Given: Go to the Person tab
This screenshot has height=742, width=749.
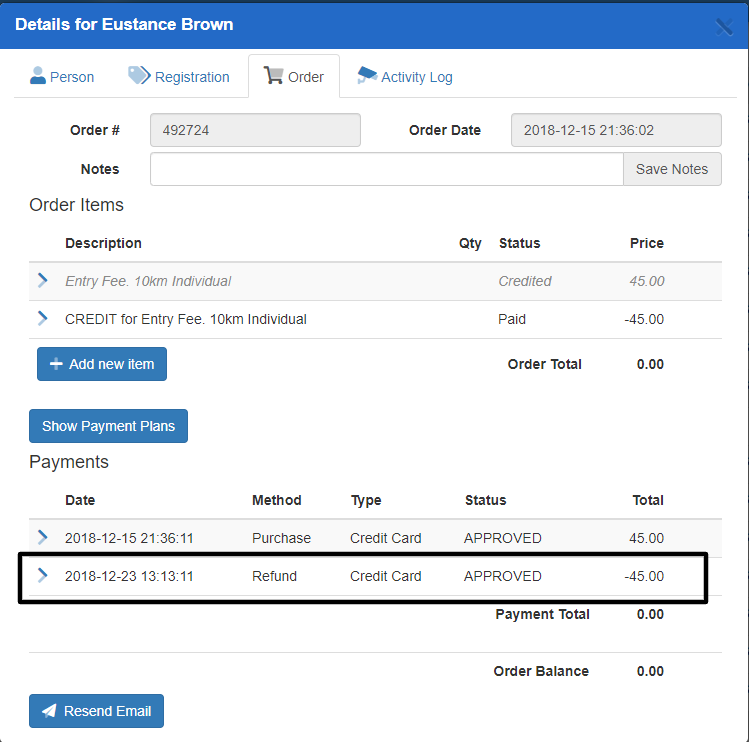Looking at the screenshot, I should [72, 77].
